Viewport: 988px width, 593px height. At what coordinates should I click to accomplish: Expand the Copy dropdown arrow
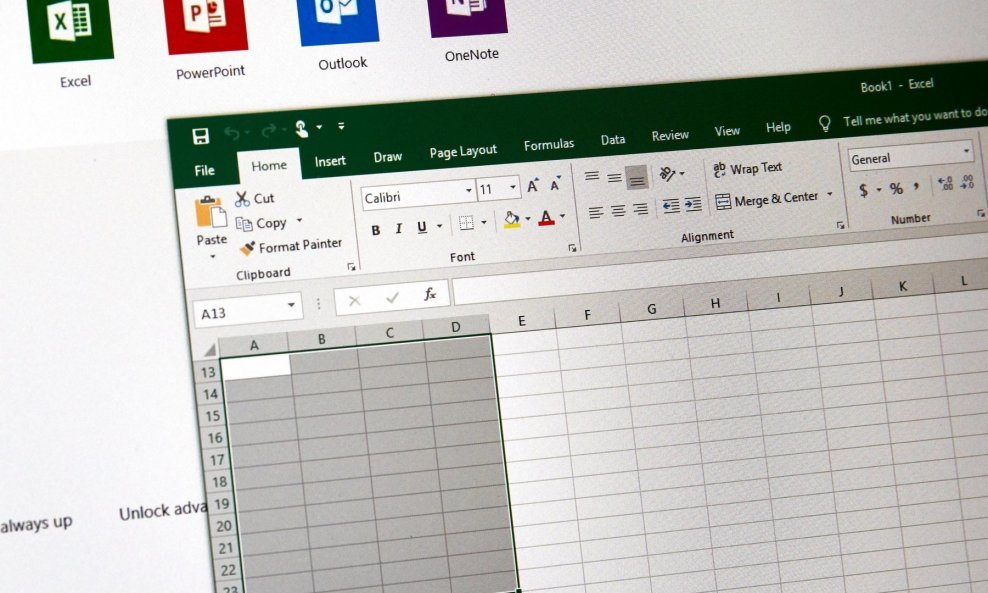point(299,221)
